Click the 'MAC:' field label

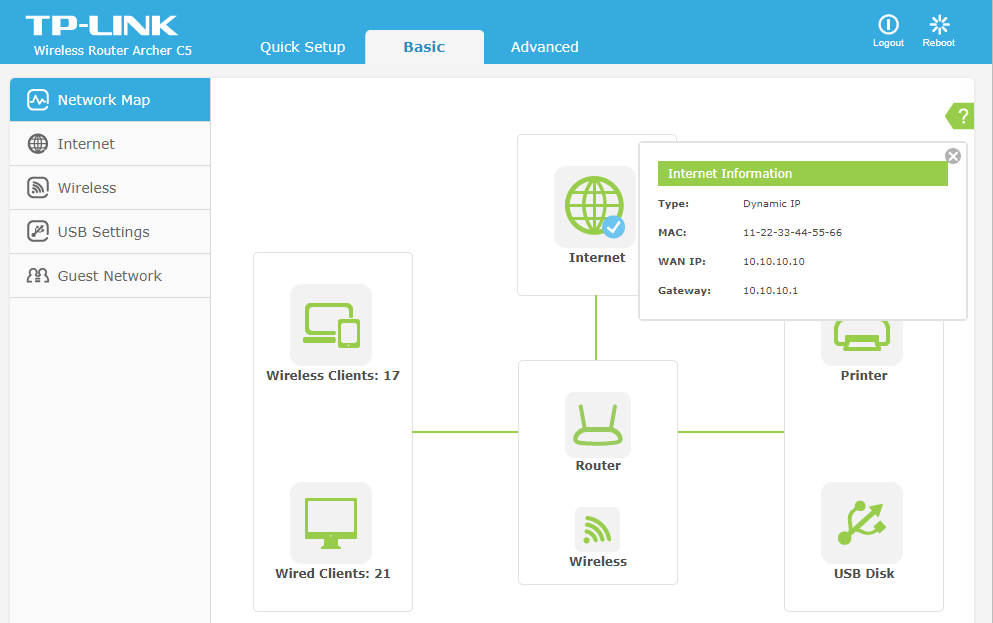coord(672,233)
